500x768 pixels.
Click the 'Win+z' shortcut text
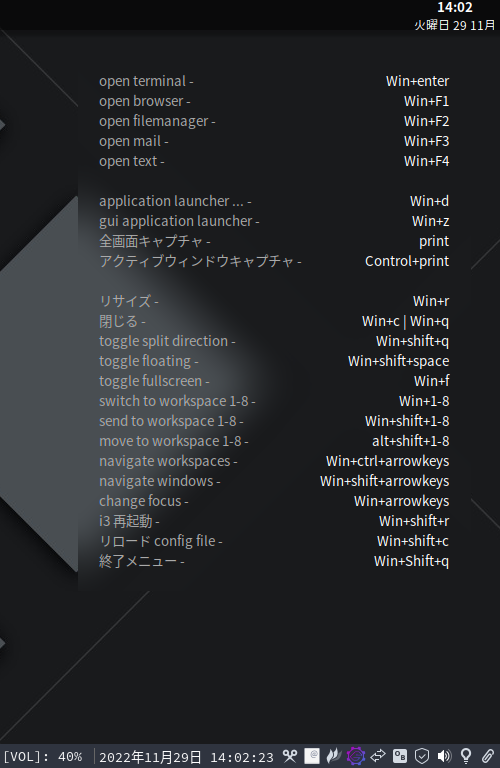(x=430, y=221)
